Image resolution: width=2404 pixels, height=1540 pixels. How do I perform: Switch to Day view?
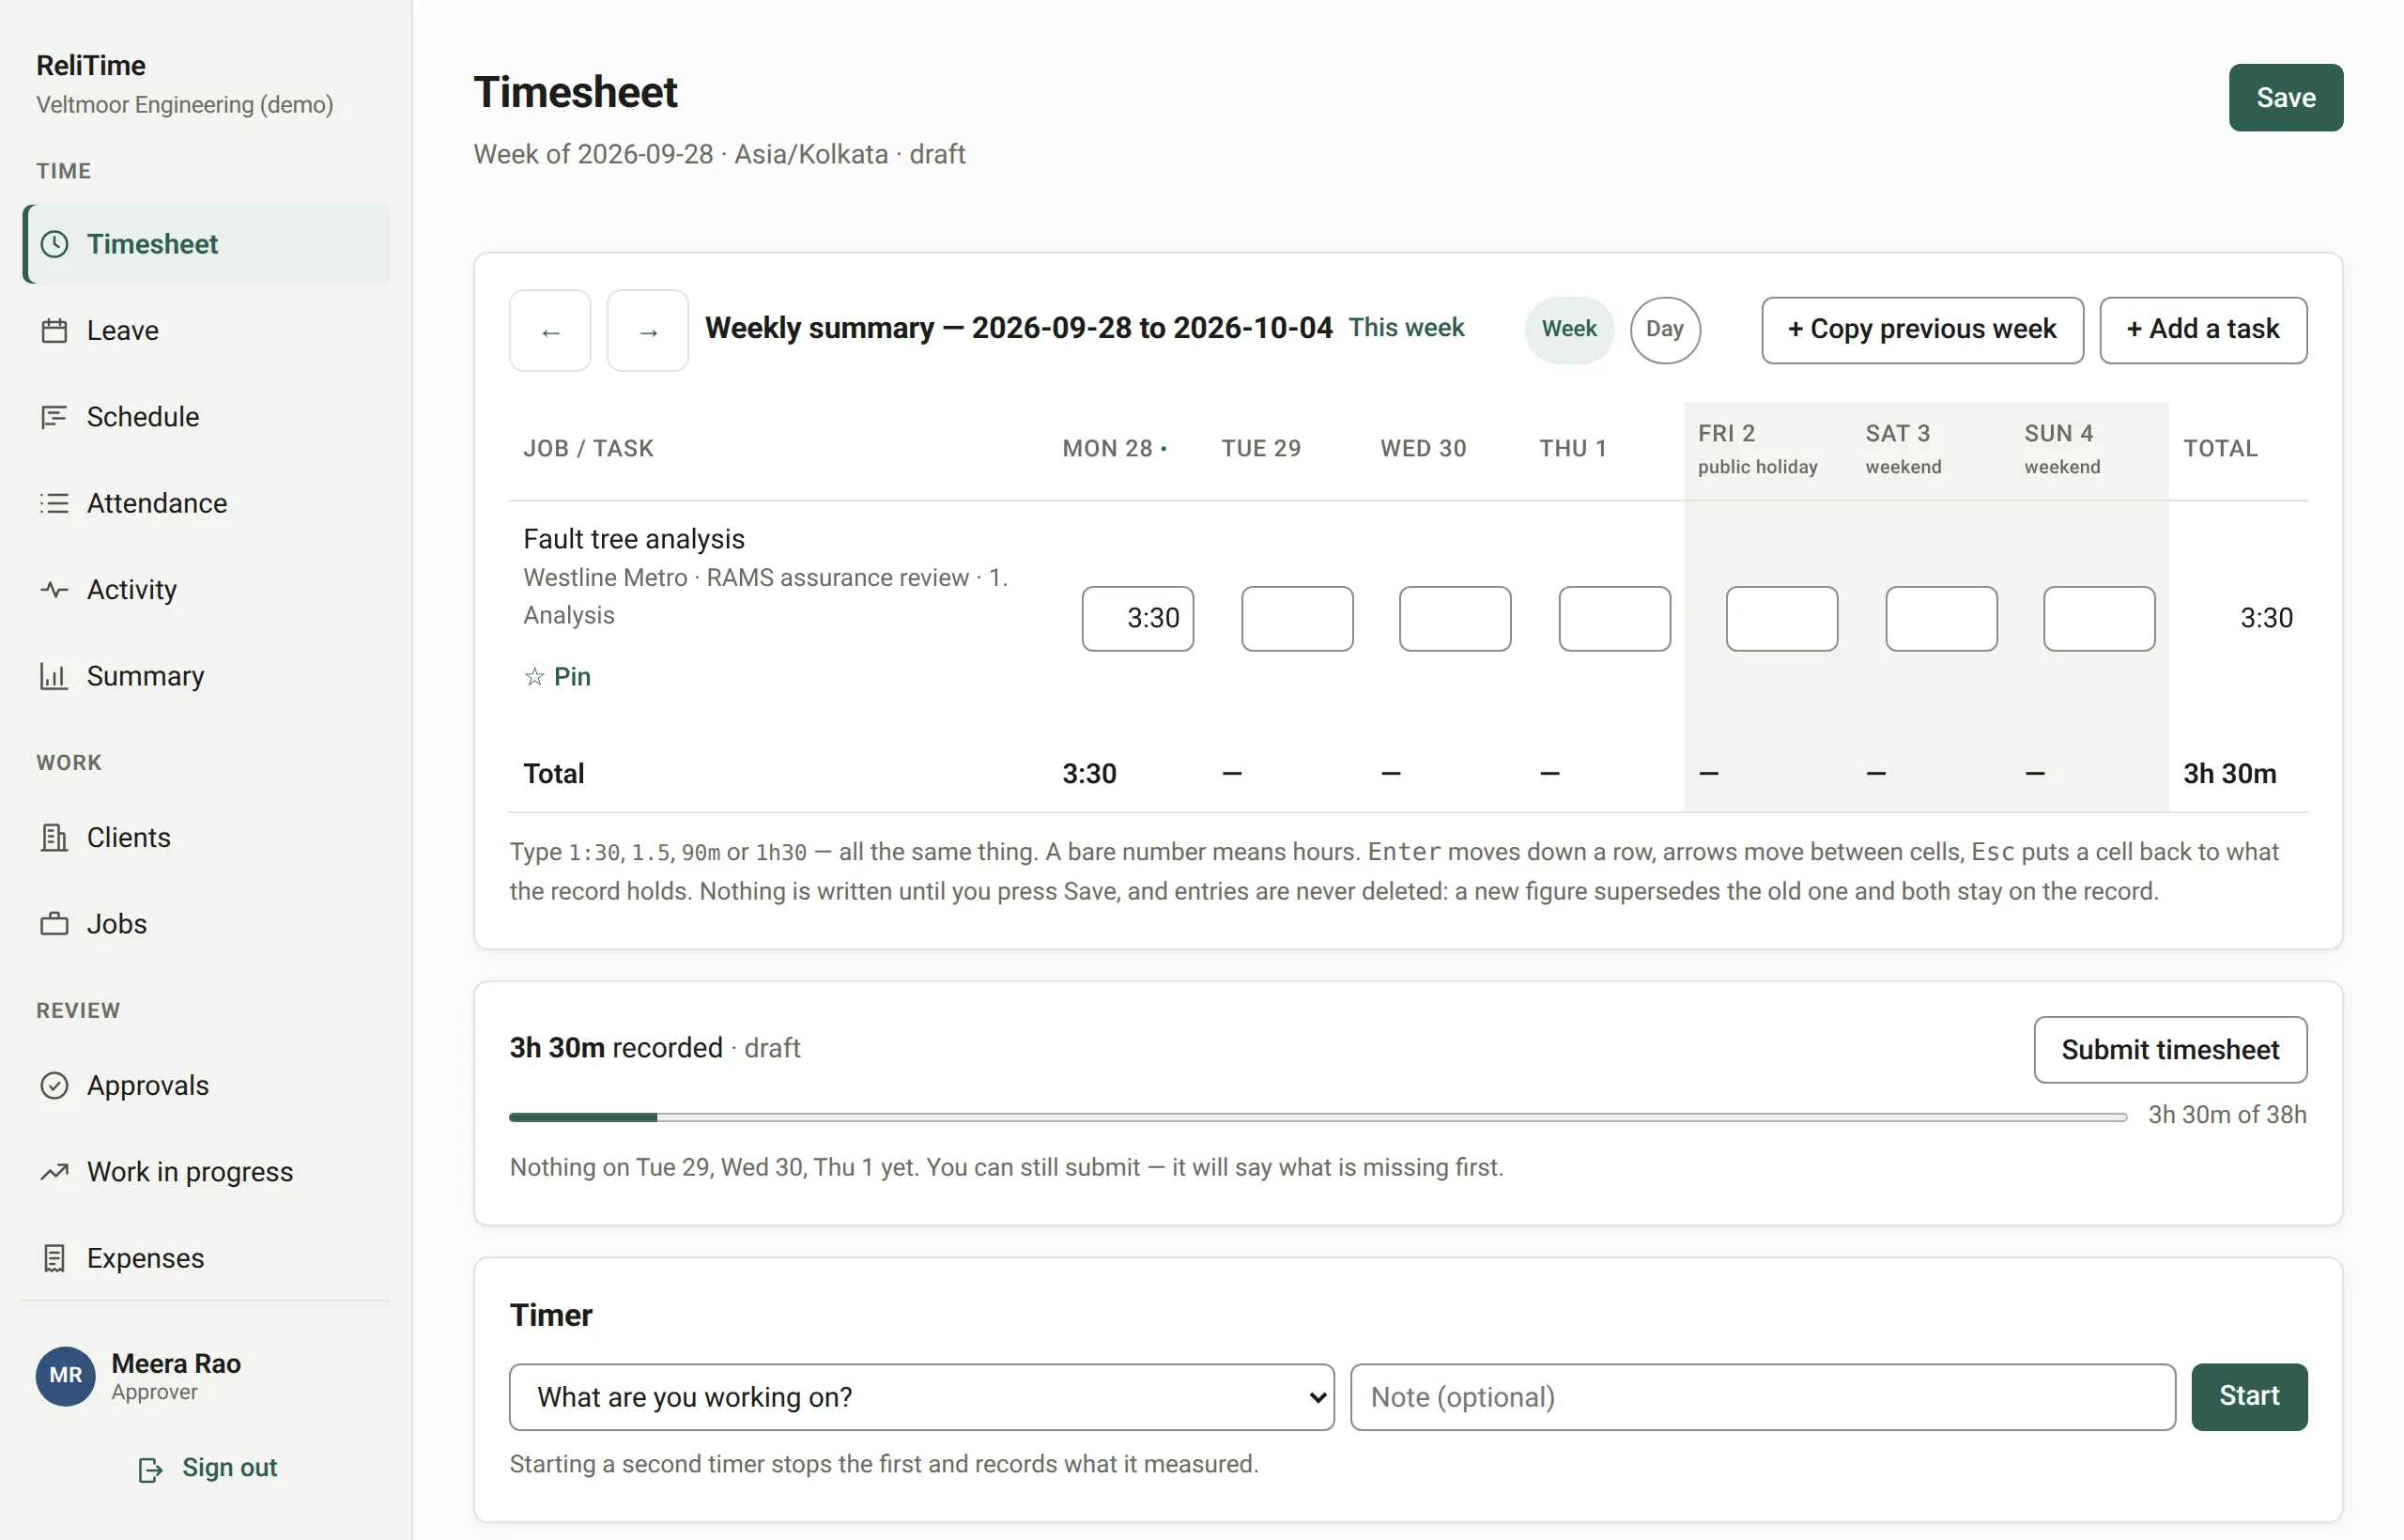(x=1665, y=329)
